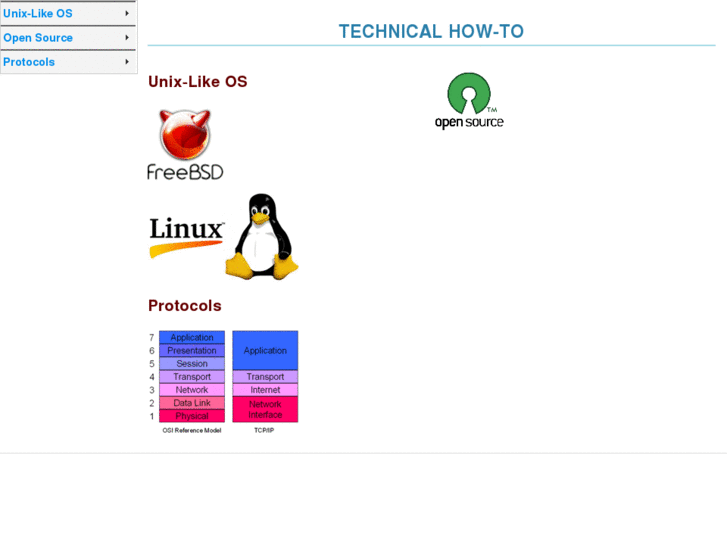Expand the Unix-Like OS submenu arrow
Image resolution: width=727 pixels, height=545 pixels.
click(x=127, y=13)
